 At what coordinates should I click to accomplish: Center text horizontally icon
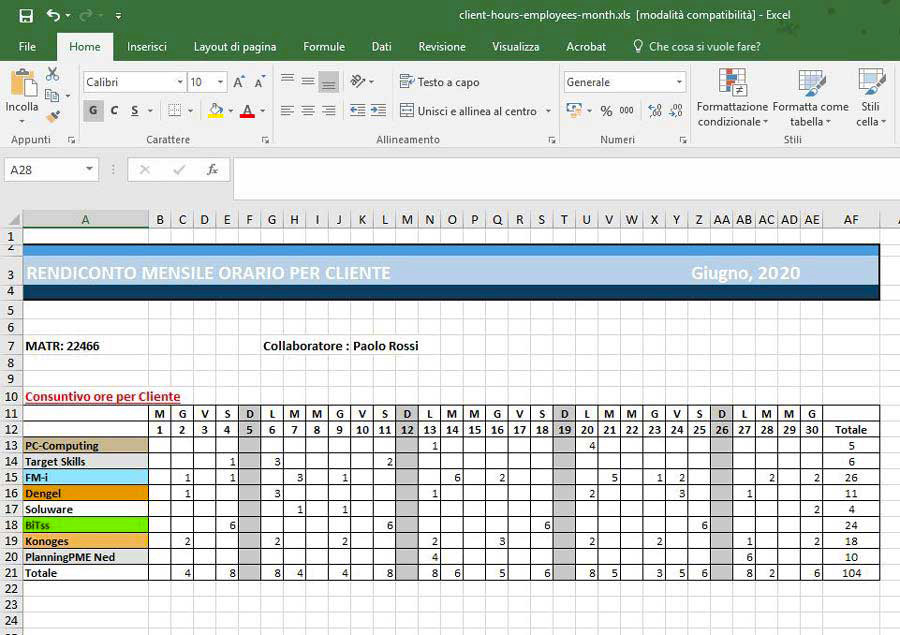point(308,110)
